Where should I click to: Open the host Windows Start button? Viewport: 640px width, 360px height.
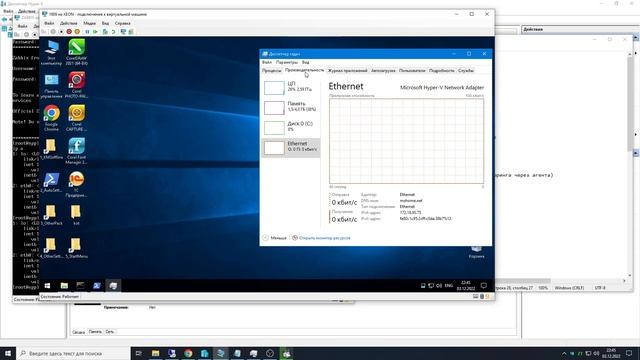(x=8, y=353)
